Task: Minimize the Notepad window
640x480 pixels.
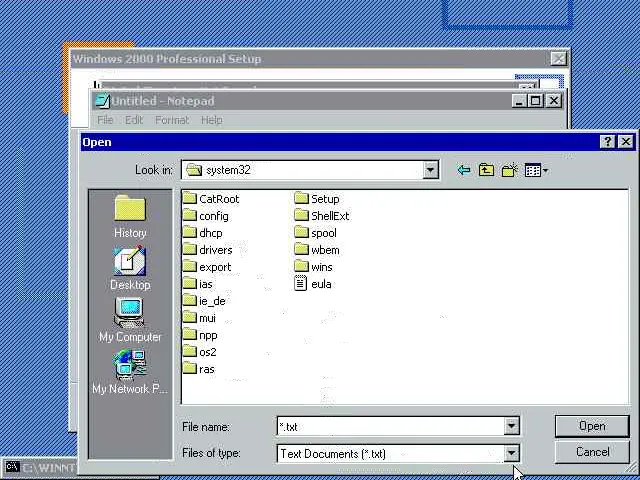Action: 519,101
